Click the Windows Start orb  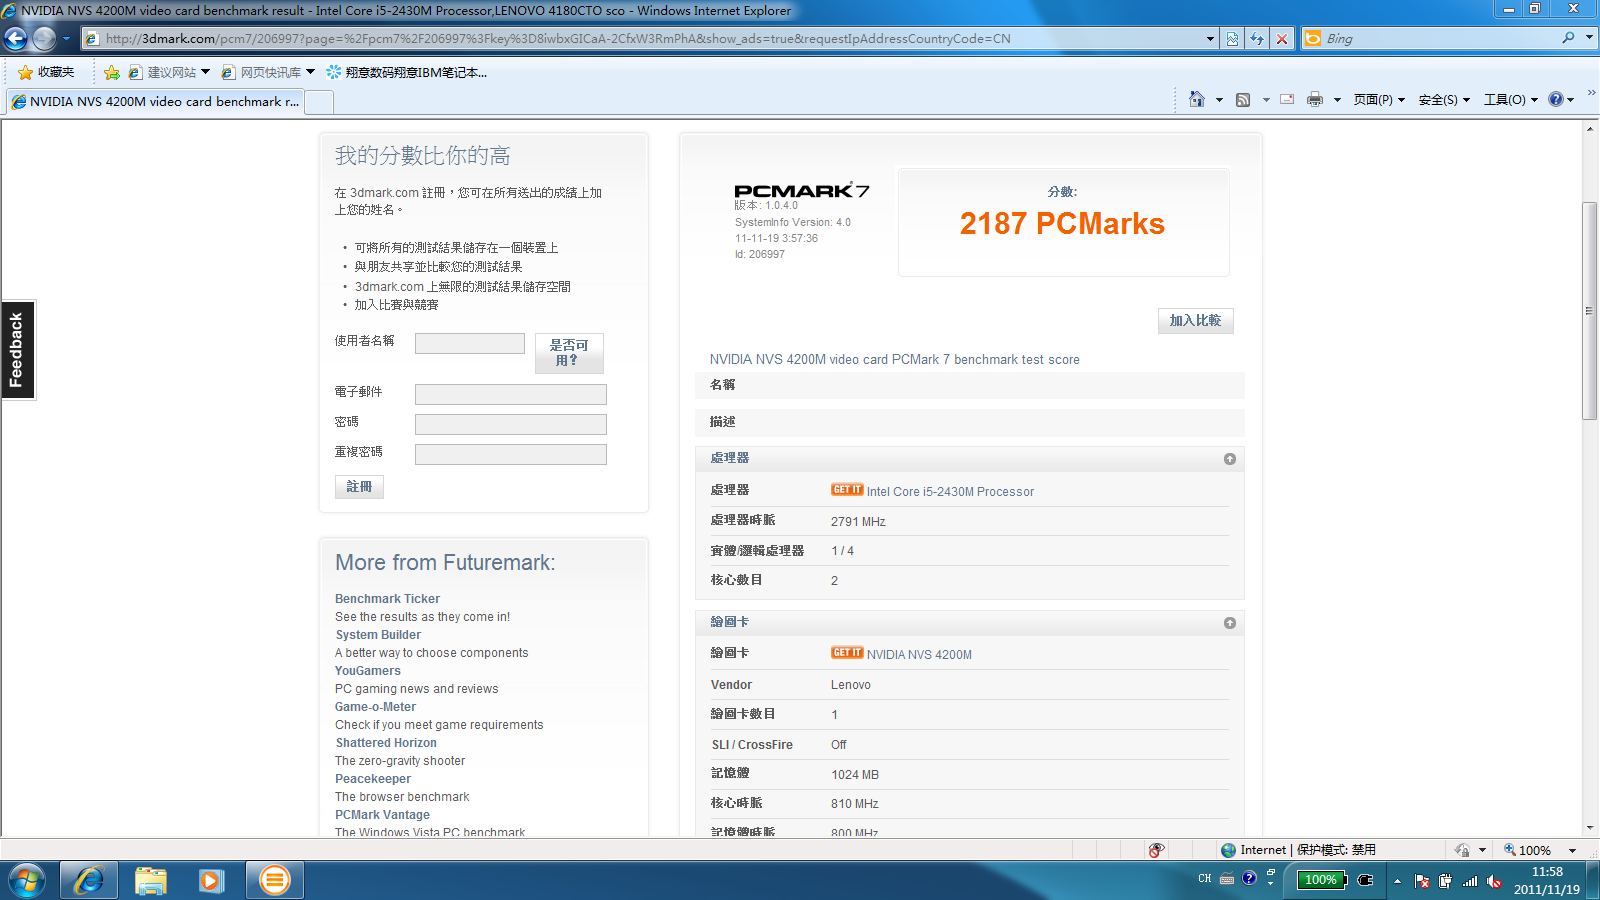point(26,880)
